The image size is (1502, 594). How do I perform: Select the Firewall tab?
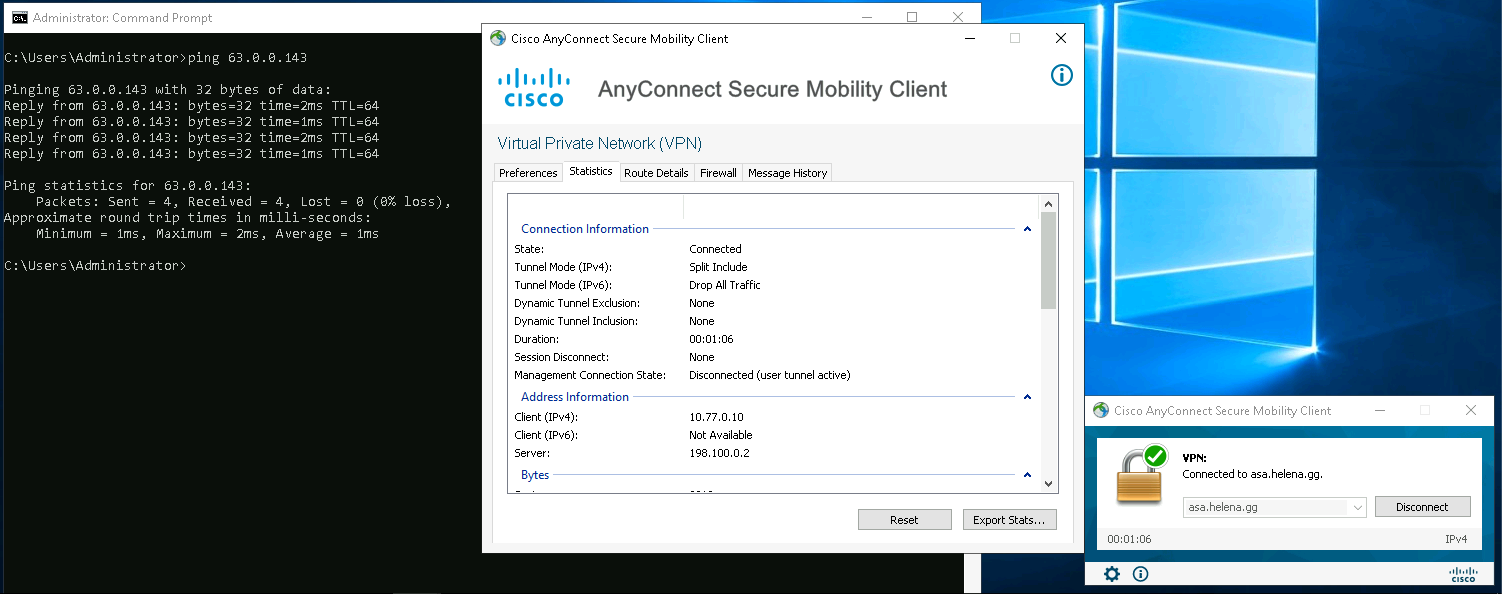[718, 173]
